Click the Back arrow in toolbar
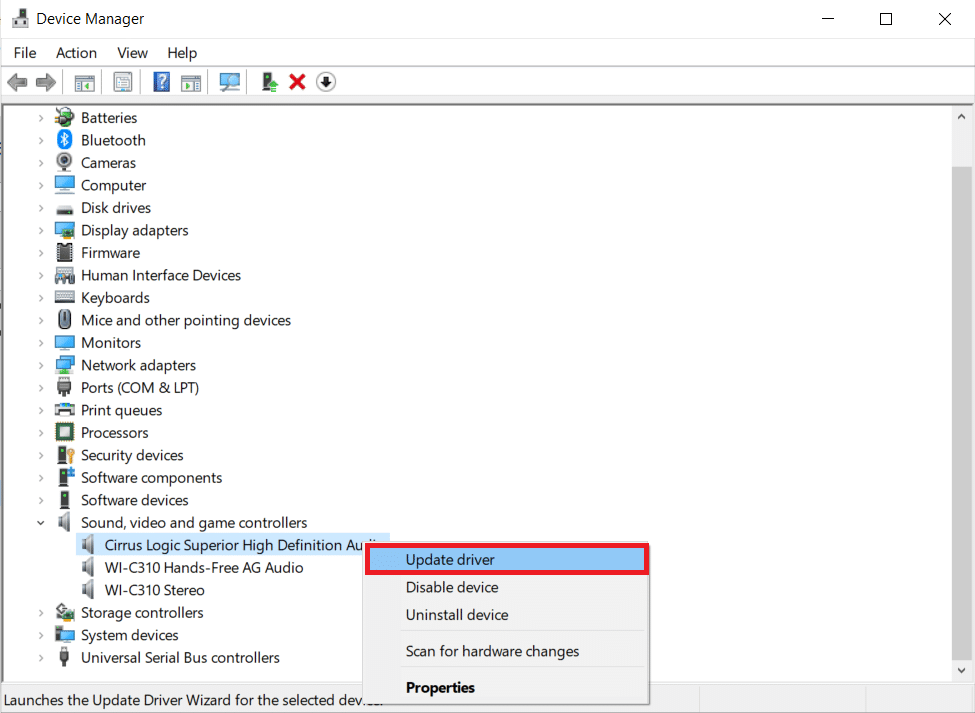This screenshot has width=975, height=713. coord(17,82)
